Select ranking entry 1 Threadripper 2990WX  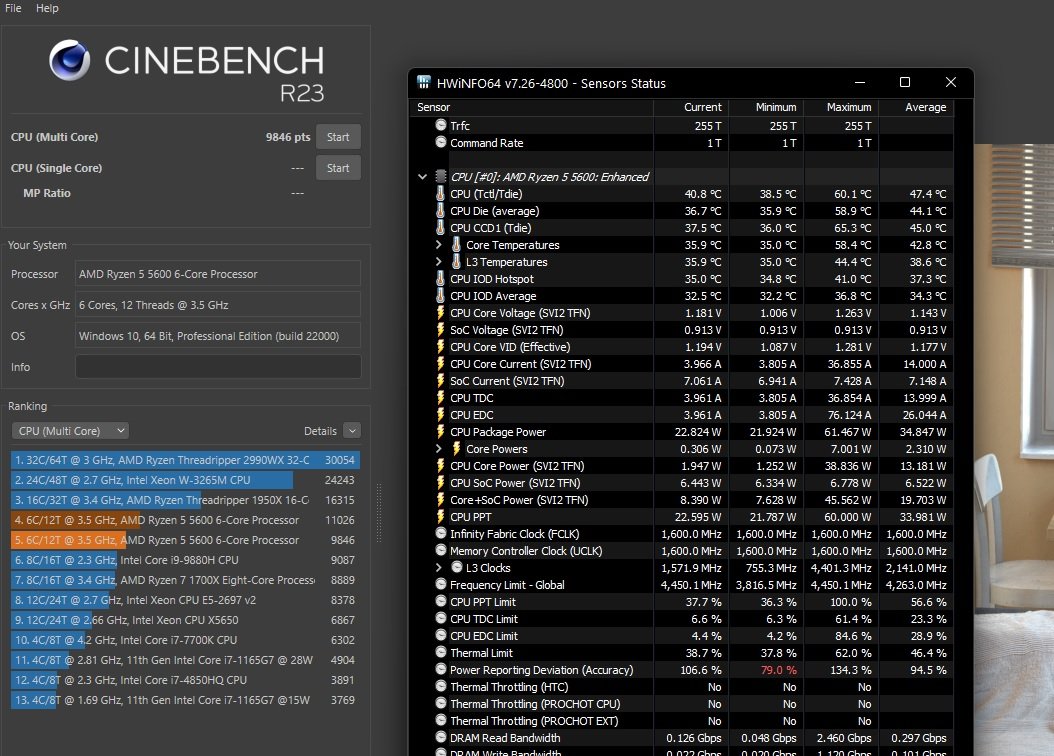(186, 460)
